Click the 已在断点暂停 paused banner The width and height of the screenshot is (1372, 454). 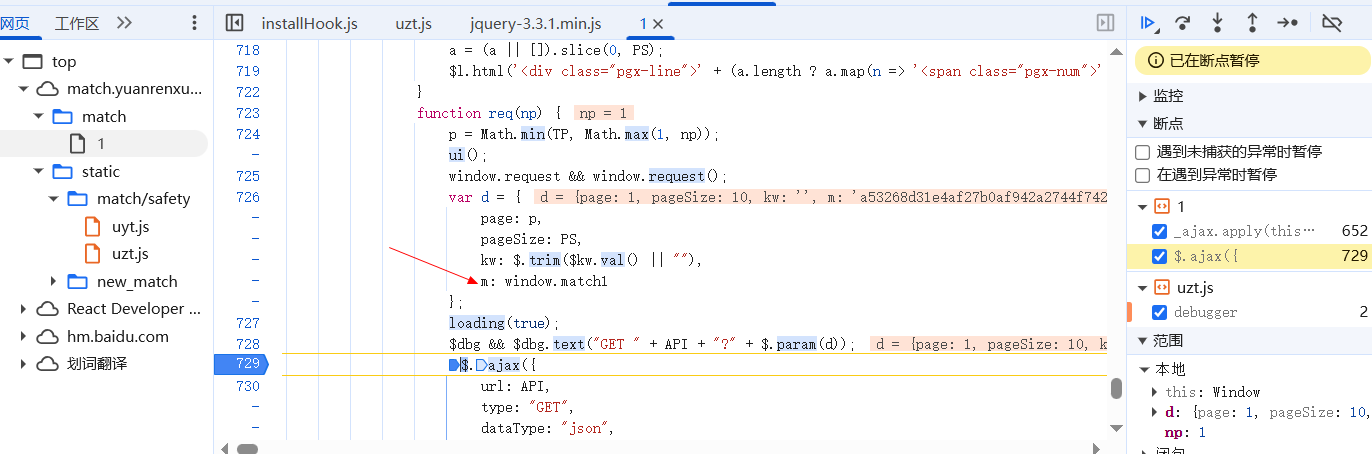click(x=1253, y=61)
